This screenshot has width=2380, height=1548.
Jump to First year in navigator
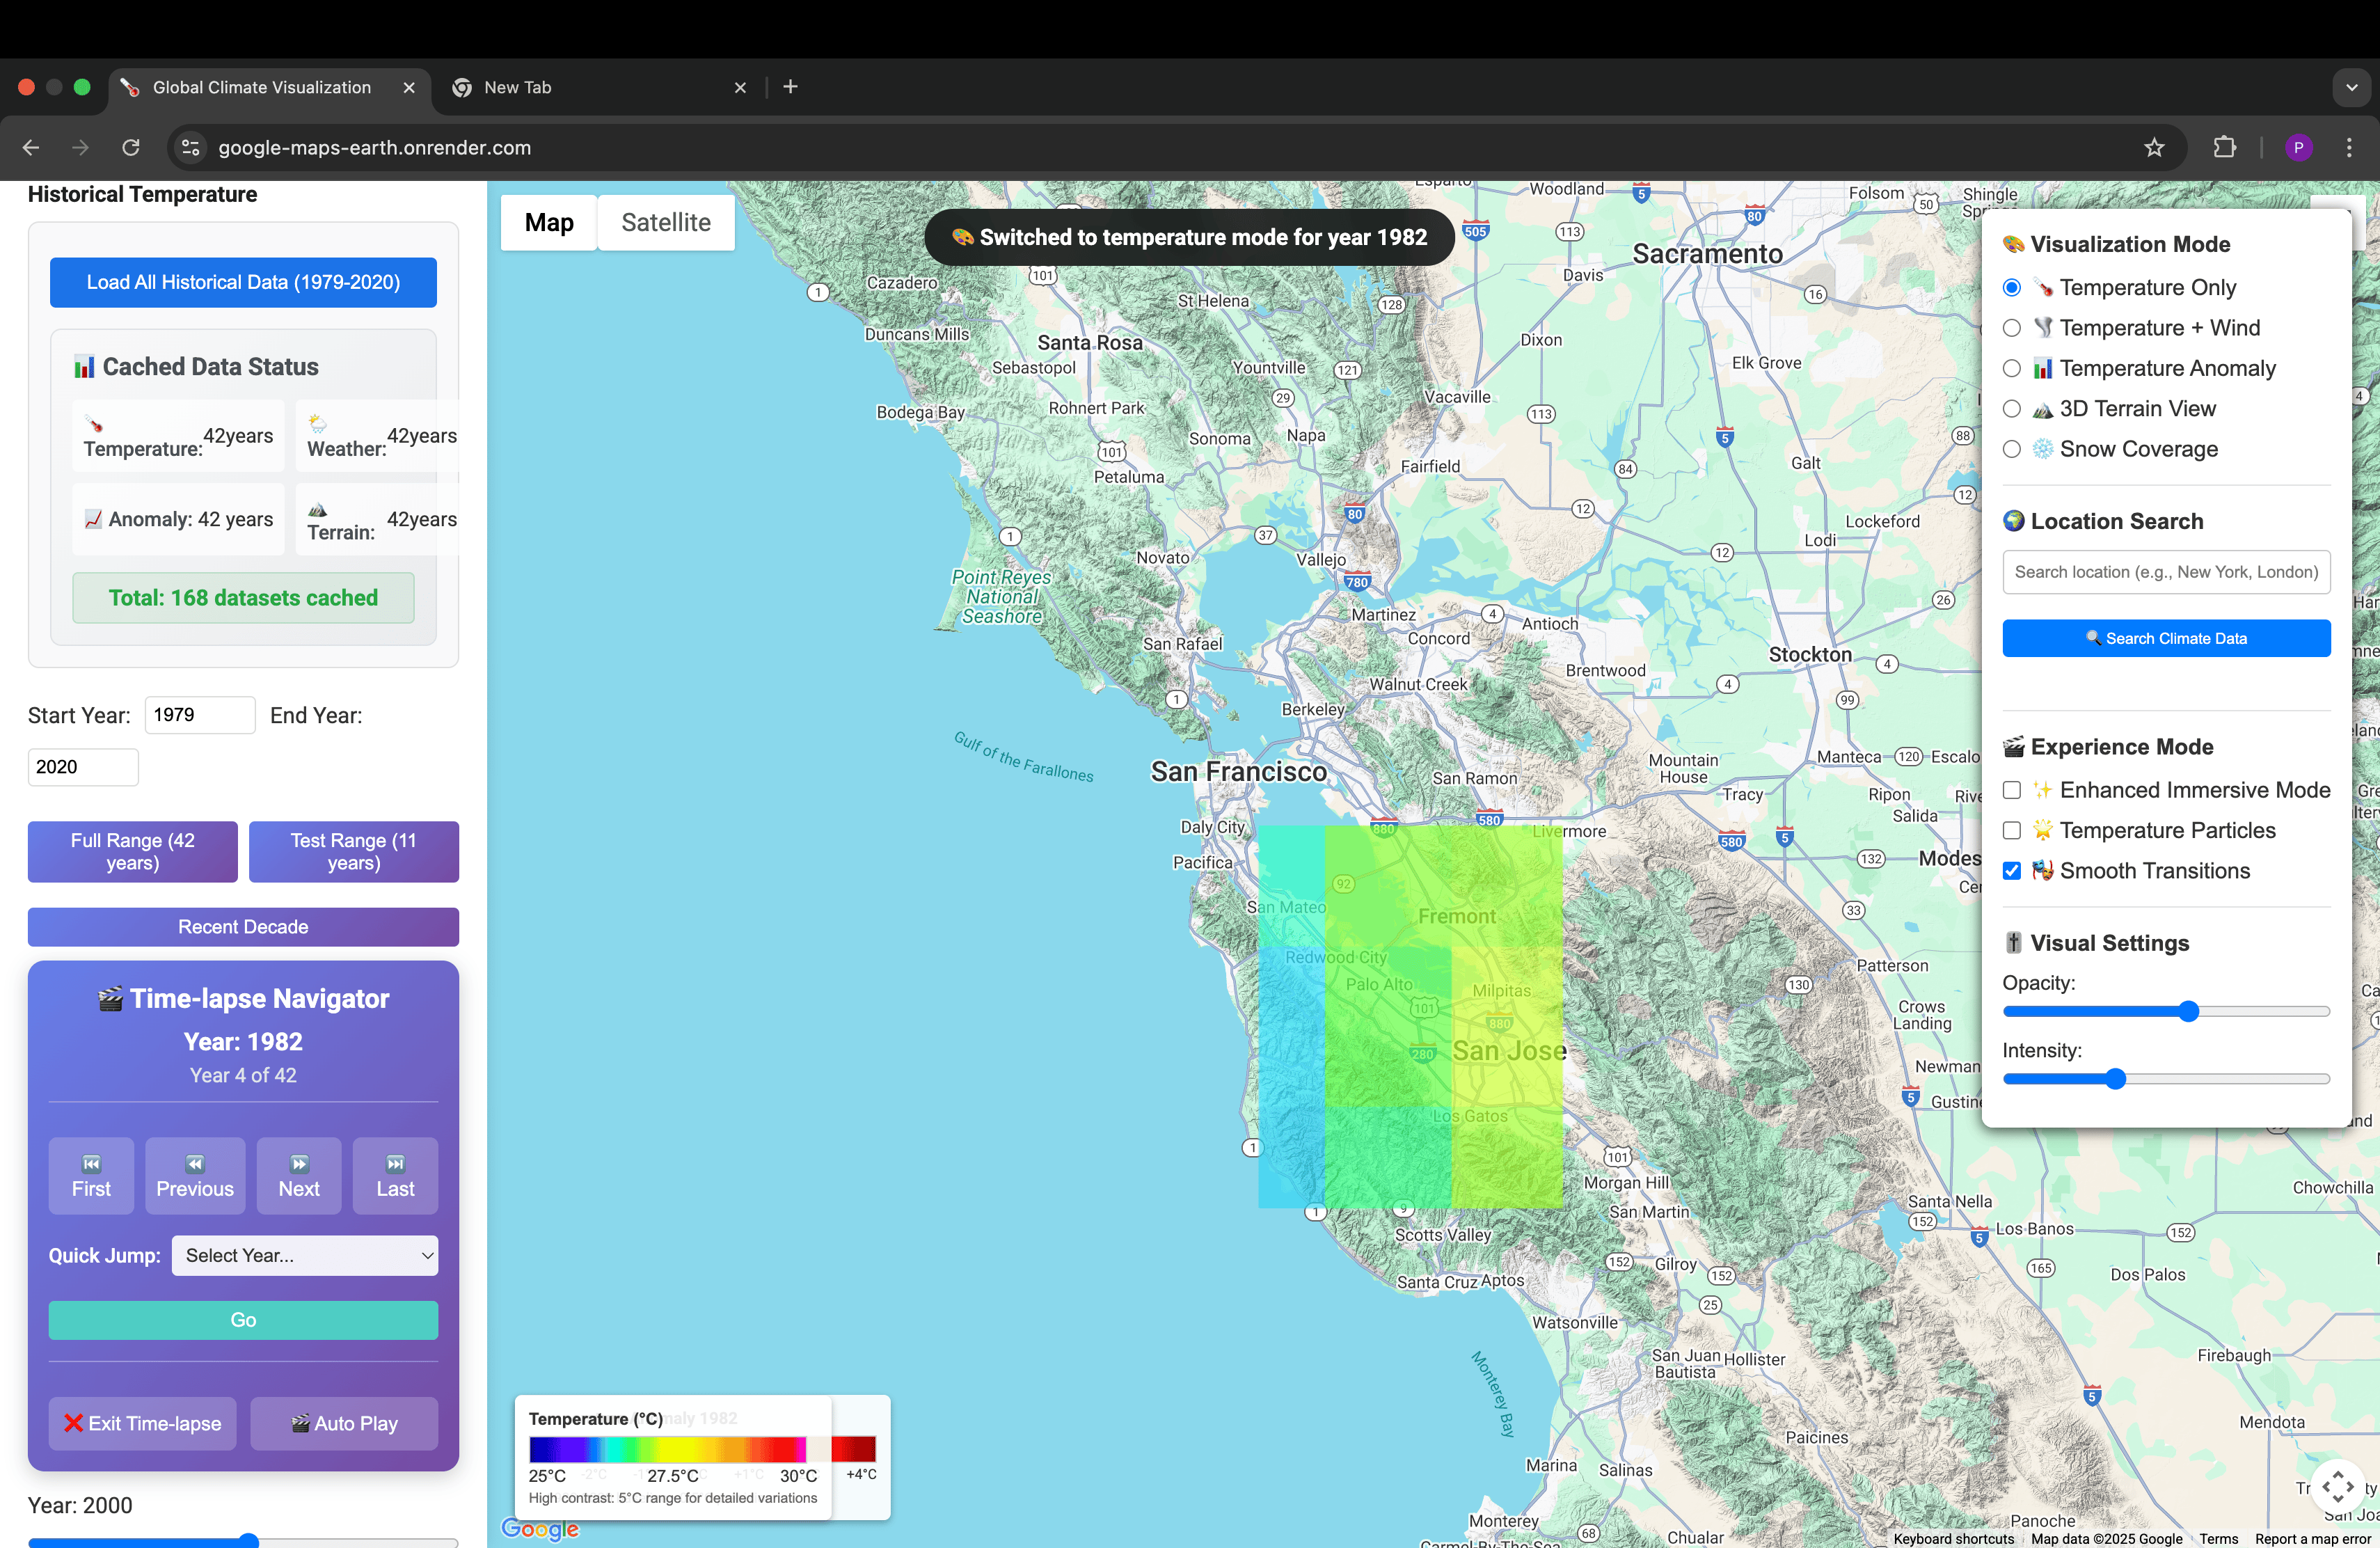pos(91,1176)
